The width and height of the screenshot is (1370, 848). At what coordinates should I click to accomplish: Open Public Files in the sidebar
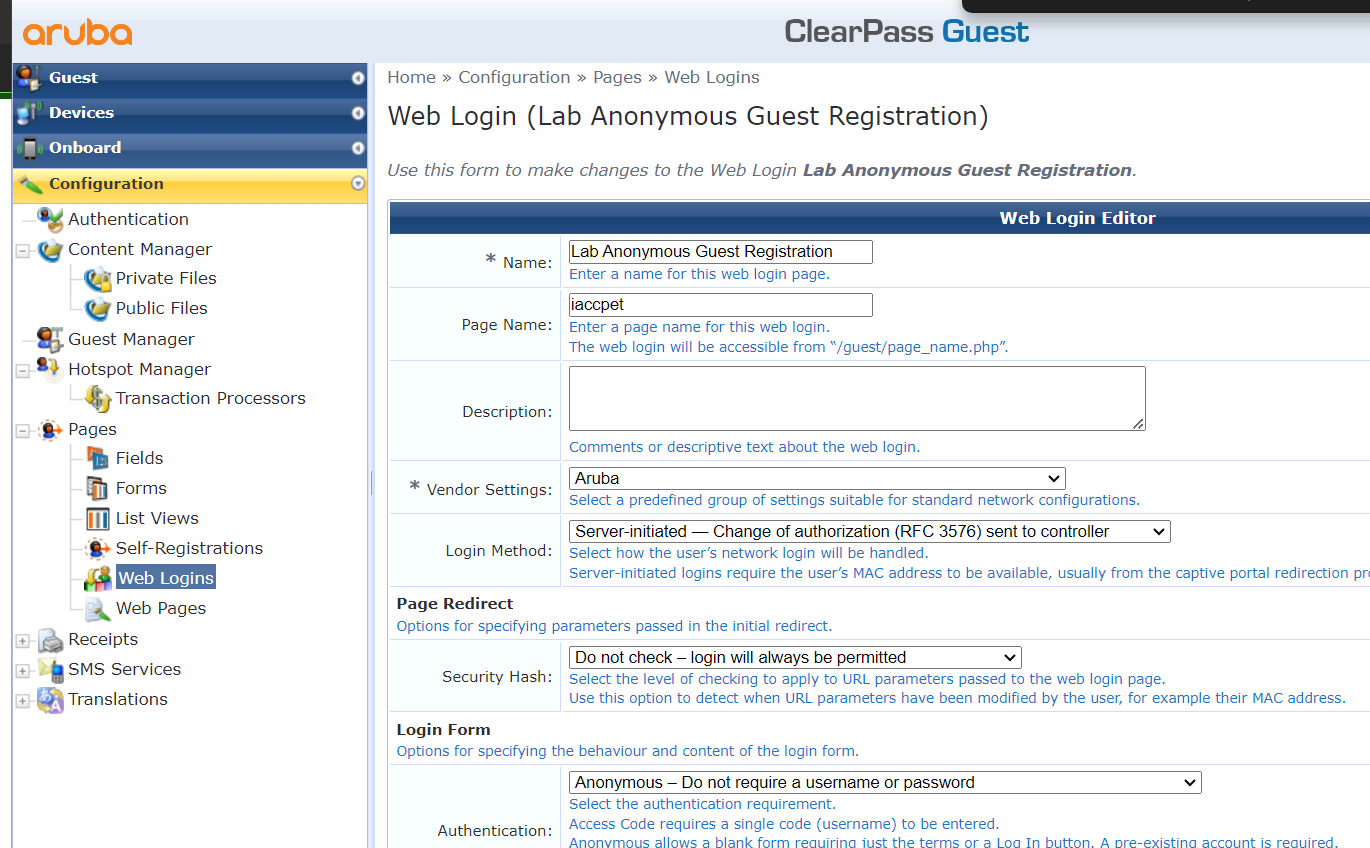pos(162,308)
